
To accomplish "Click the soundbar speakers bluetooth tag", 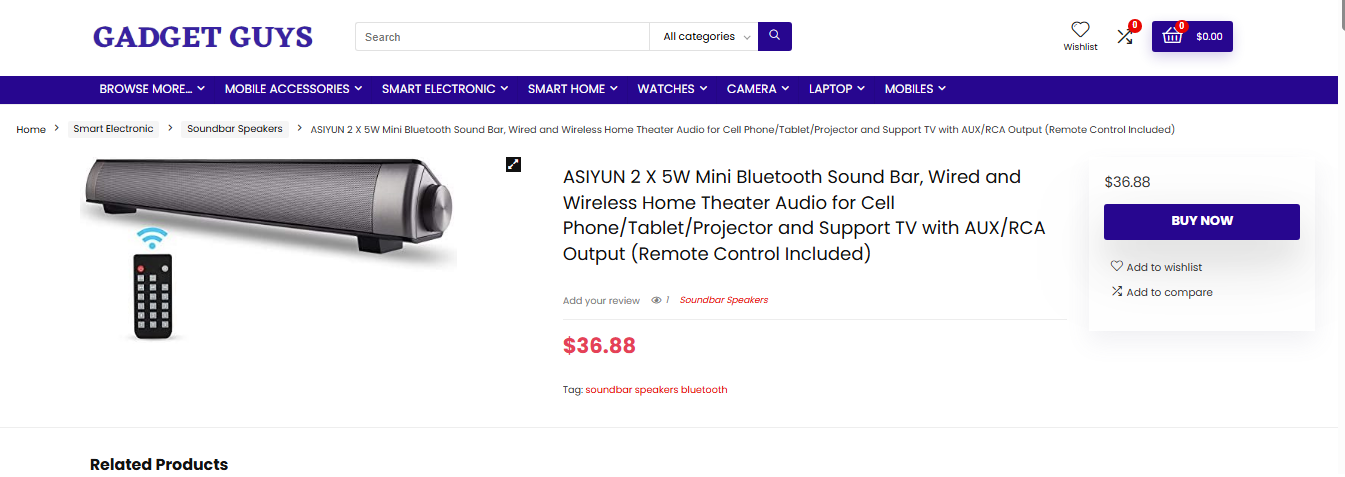I will 656,390.
